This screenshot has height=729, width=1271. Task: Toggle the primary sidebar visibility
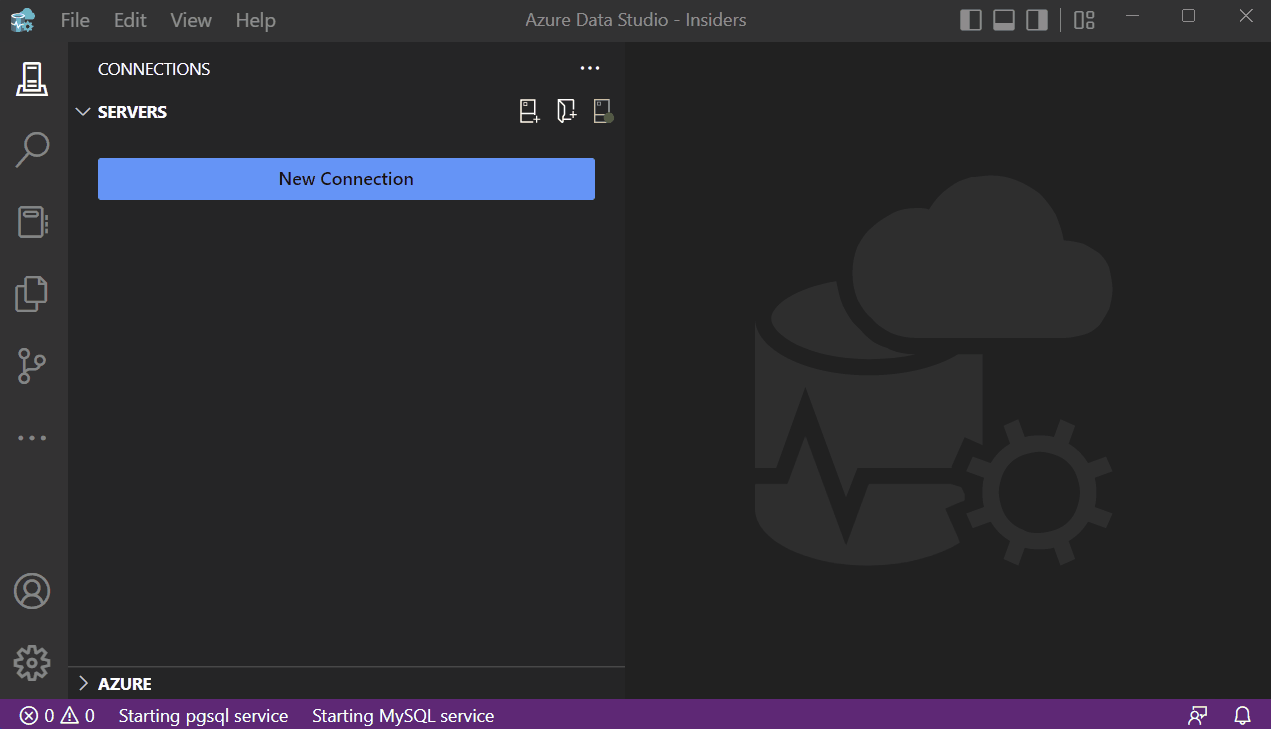point(970,18)
